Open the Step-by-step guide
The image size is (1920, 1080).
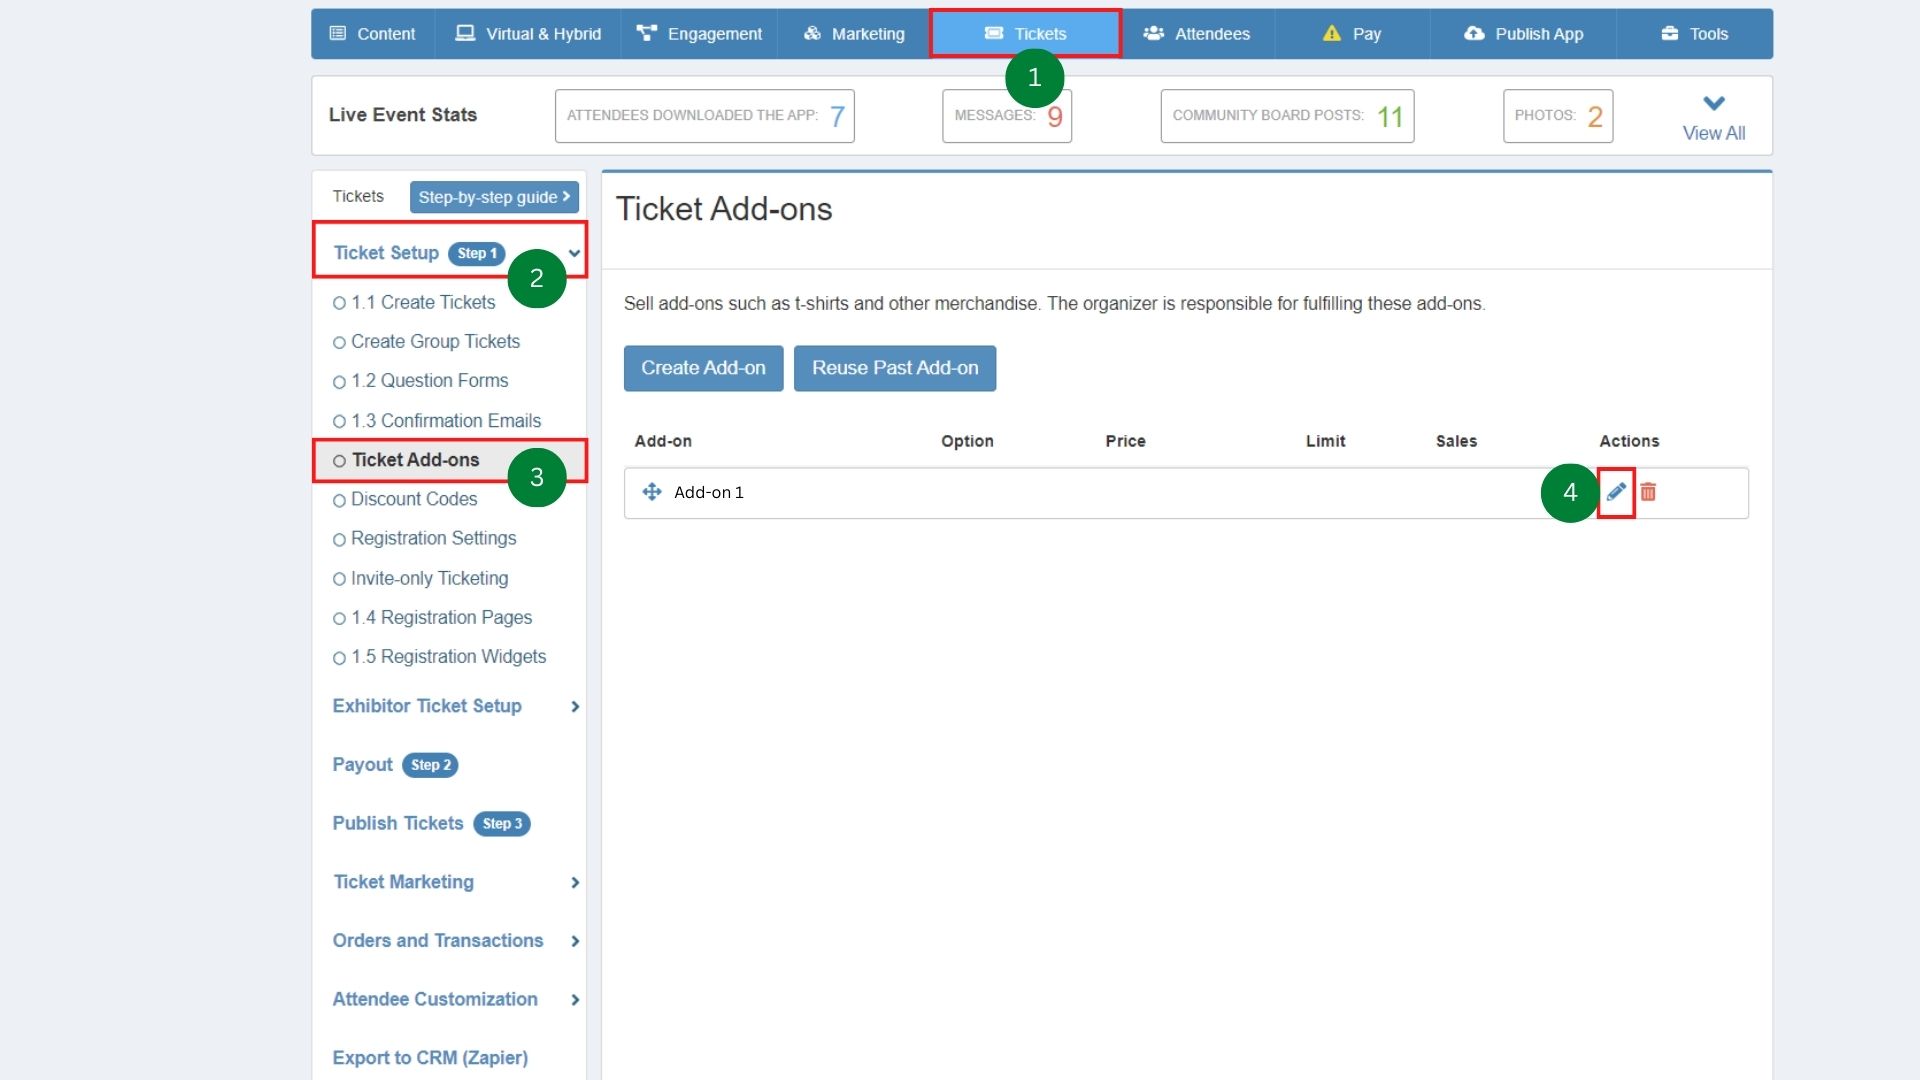[x=493, y=196]
